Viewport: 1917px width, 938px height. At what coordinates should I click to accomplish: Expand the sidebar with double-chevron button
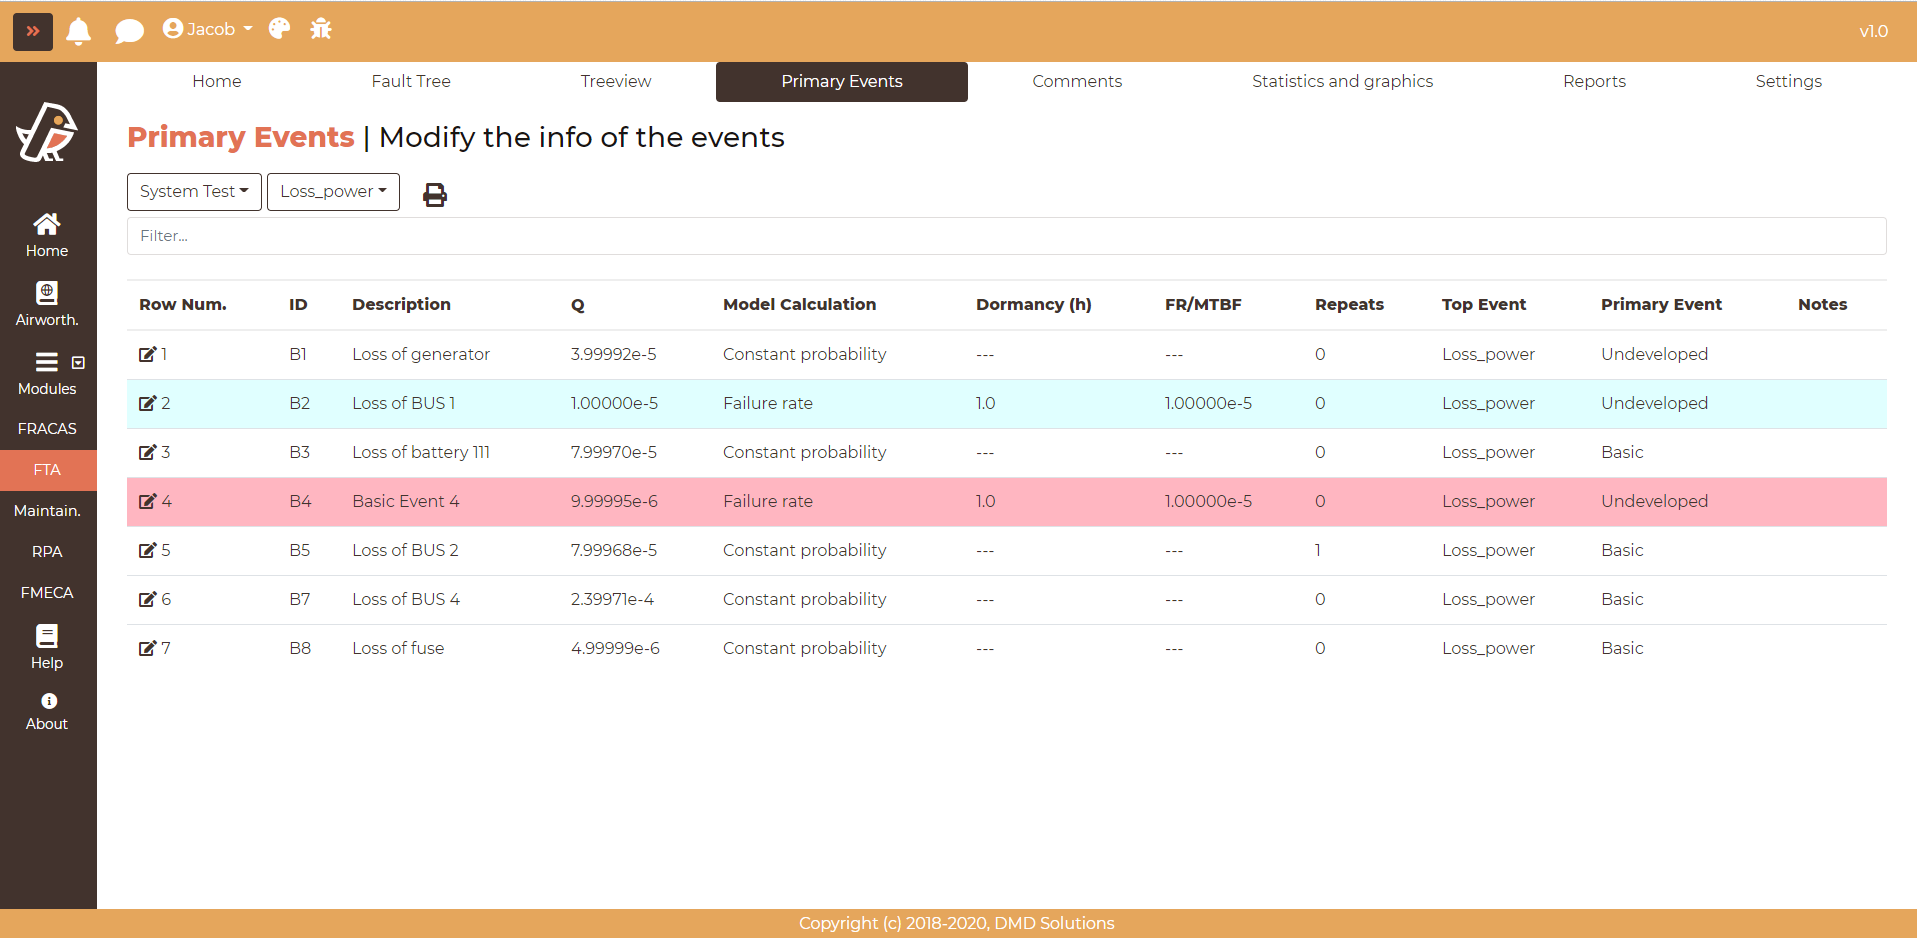[x=33, y=31]
